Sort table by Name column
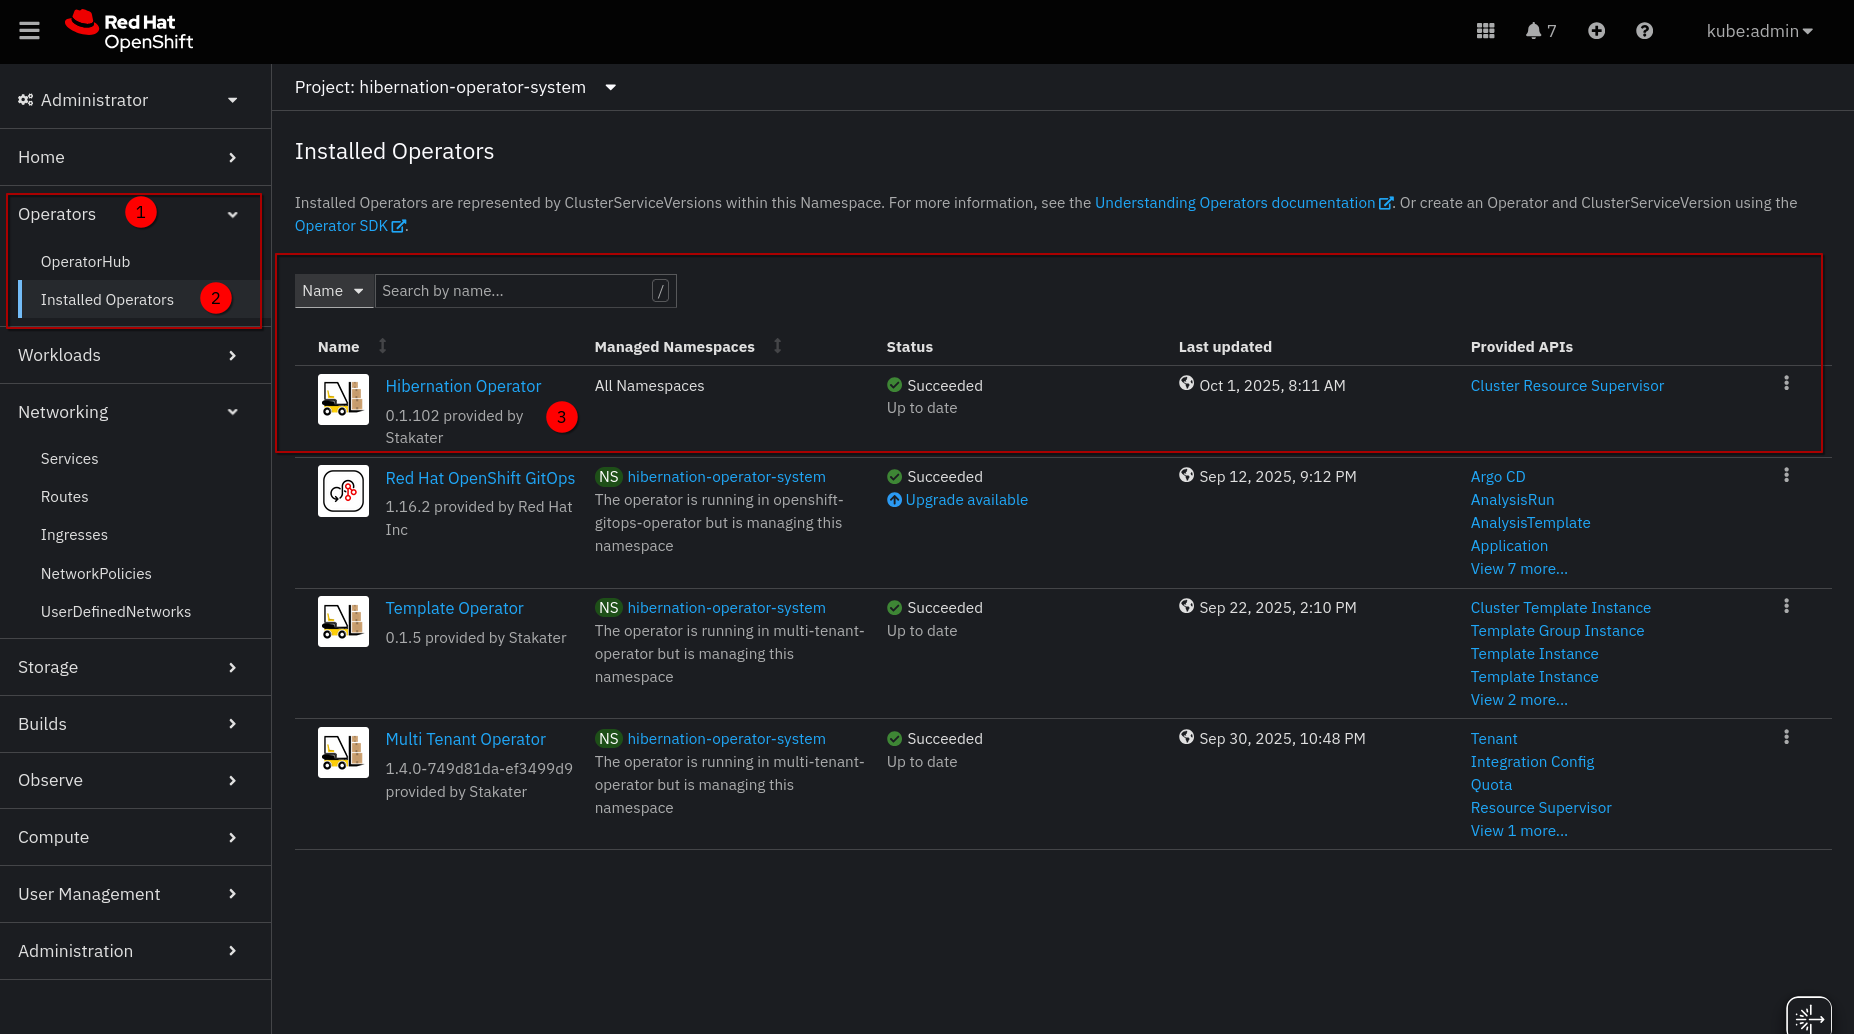The image size is (1854, 1034). pos(382,346)
